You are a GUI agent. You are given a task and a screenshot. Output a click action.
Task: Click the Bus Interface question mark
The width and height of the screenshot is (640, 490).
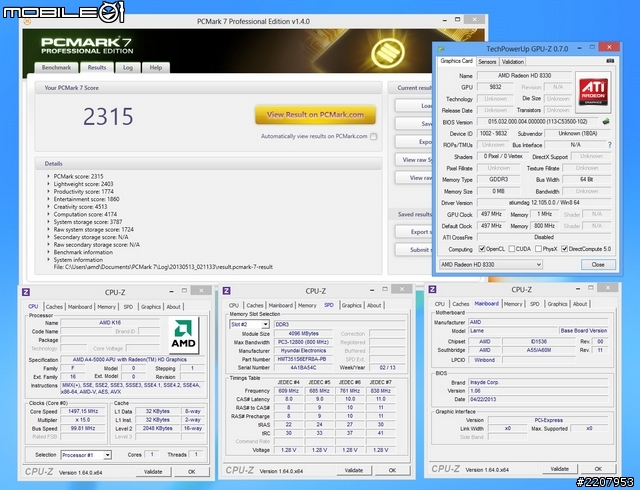(x=610, y=145)
